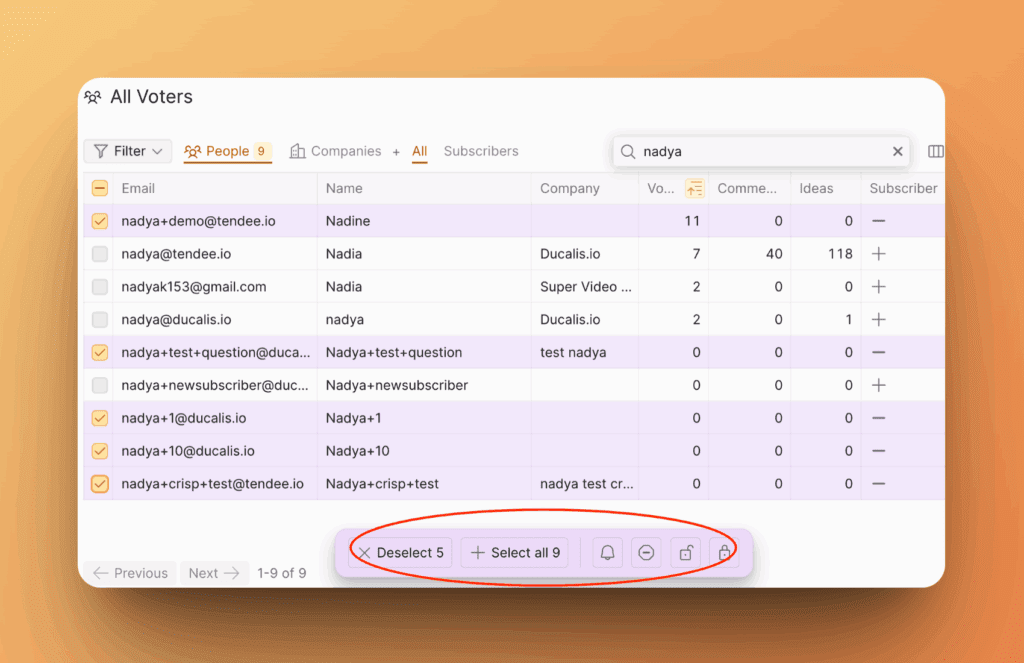Screen dimensions: 1024x663
Task: Toggle the header select-all checkbox
Action: coord(100,188)
